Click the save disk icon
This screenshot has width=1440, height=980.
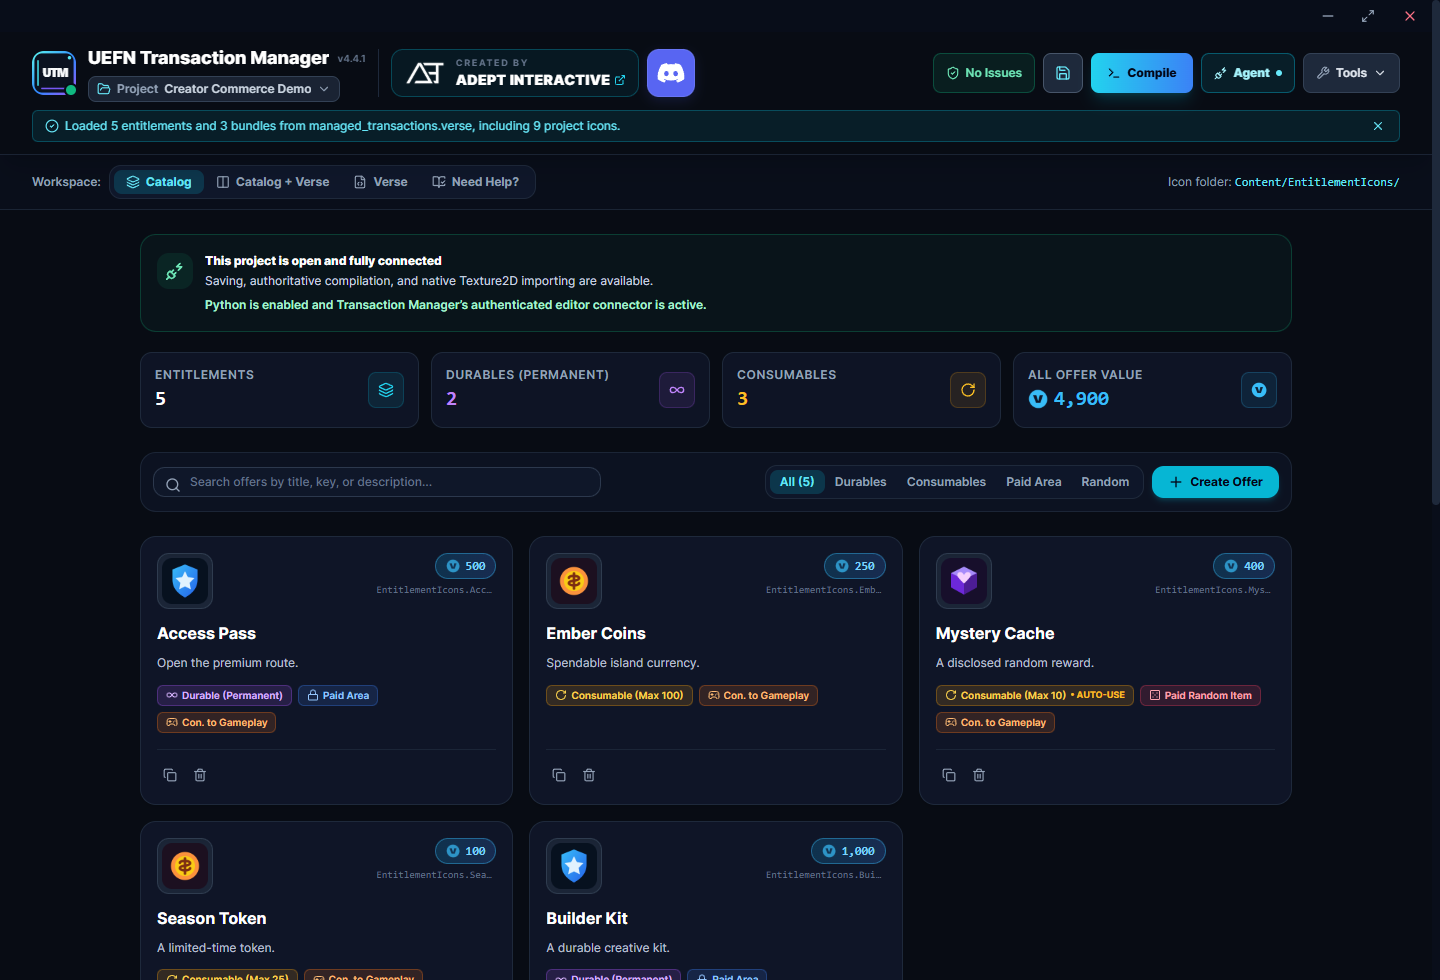tap(1063, 73)
